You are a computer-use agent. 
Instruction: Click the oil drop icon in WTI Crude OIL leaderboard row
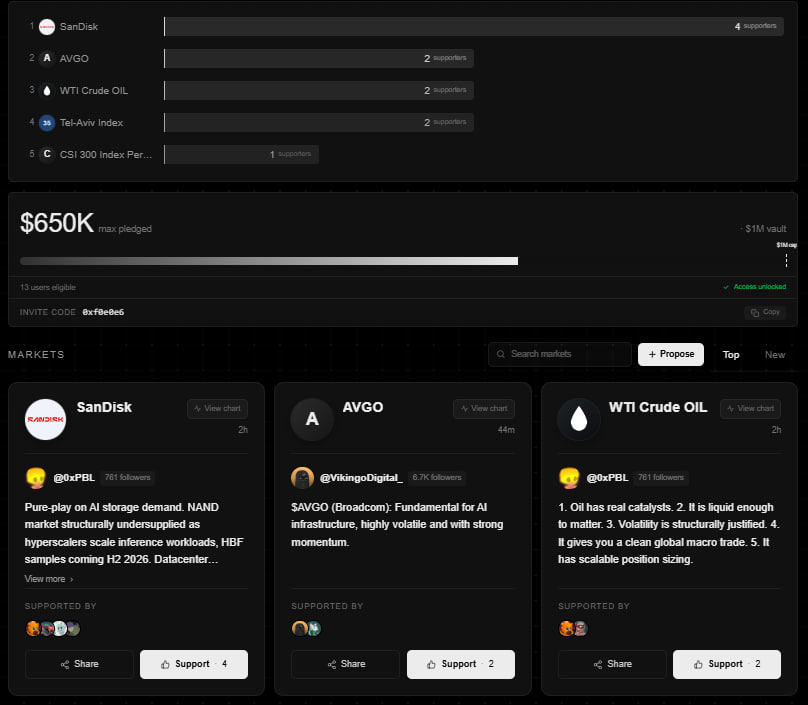point(47,91)
